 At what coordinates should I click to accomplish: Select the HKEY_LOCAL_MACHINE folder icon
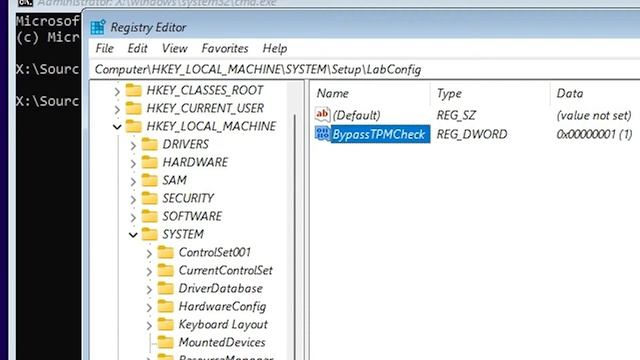click(x=133, y=126)
